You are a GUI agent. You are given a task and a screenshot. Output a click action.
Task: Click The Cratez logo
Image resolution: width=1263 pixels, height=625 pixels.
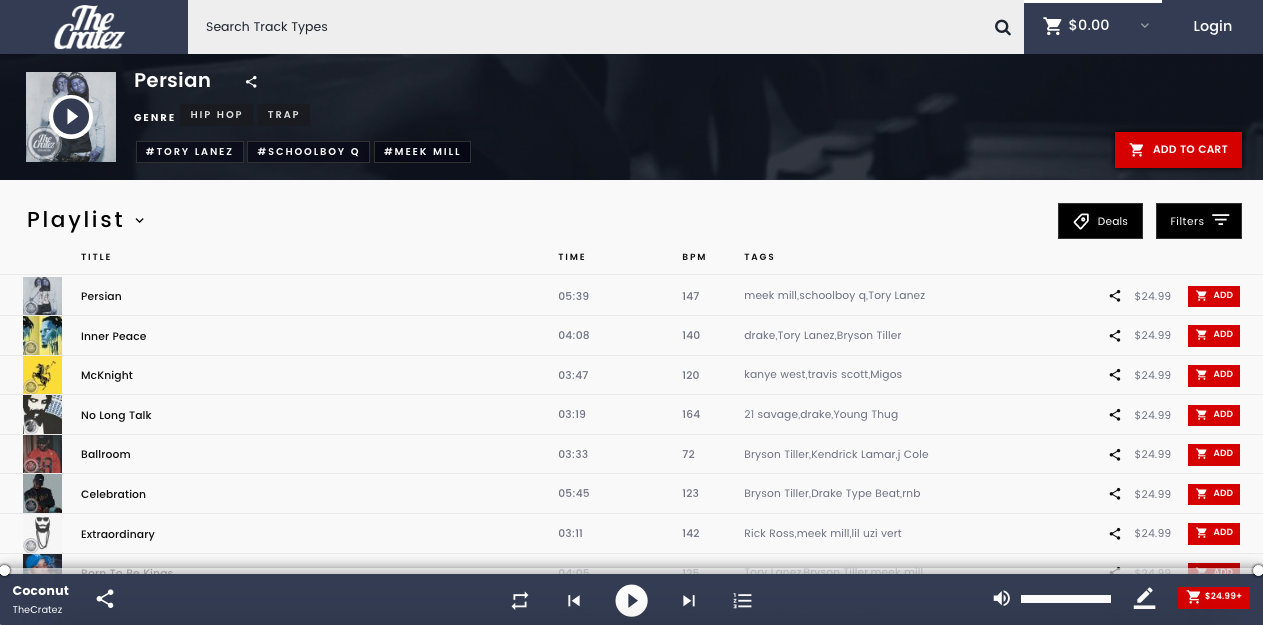[x=89, y=27]
